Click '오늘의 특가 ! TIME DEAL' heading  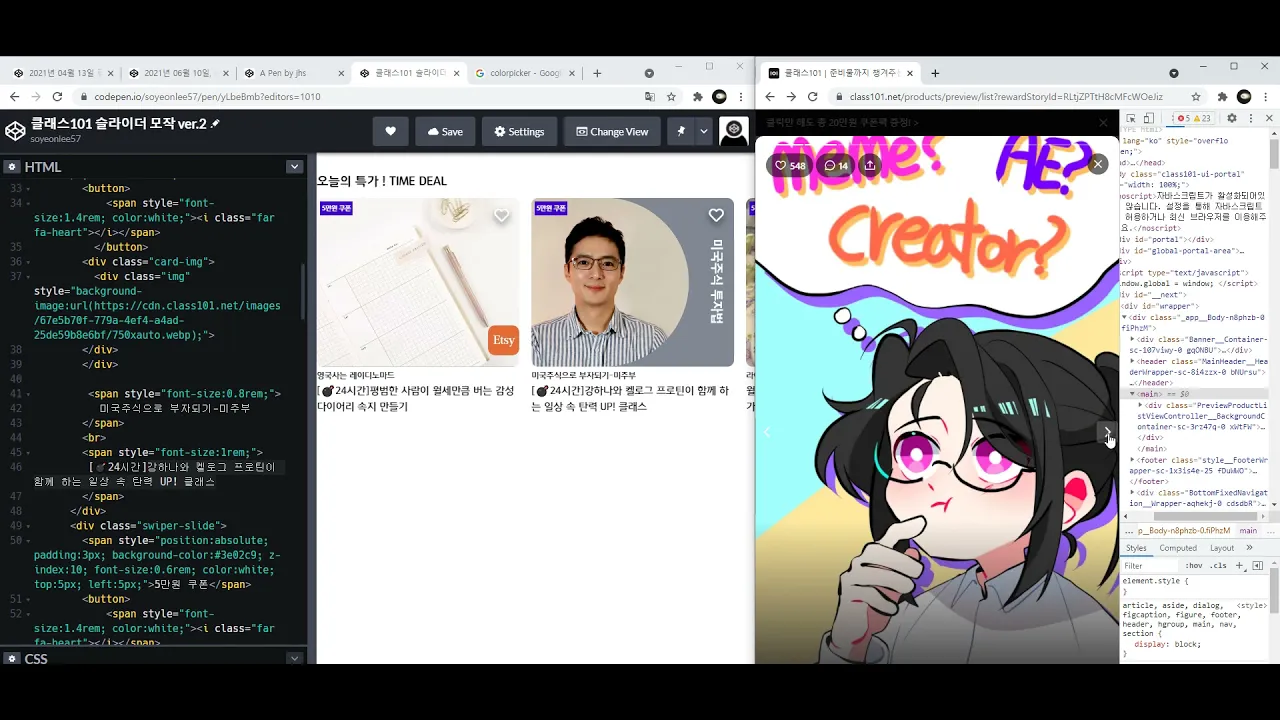pos(382,181)
